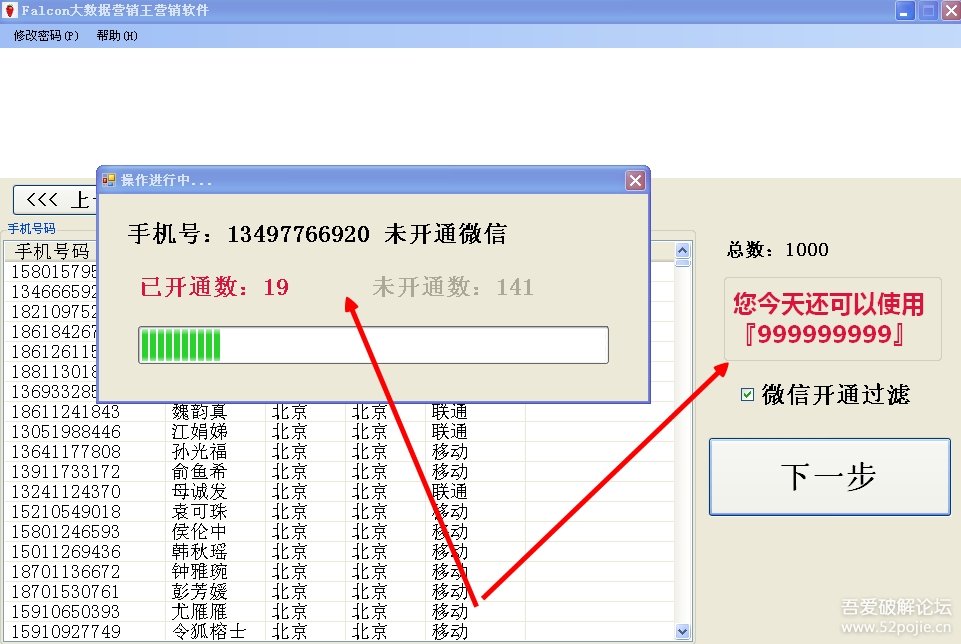Image resolution: width=961 pixels, height=644 pixels.
Task: Click the green progress bar in dialog
Action: [373, 345]
